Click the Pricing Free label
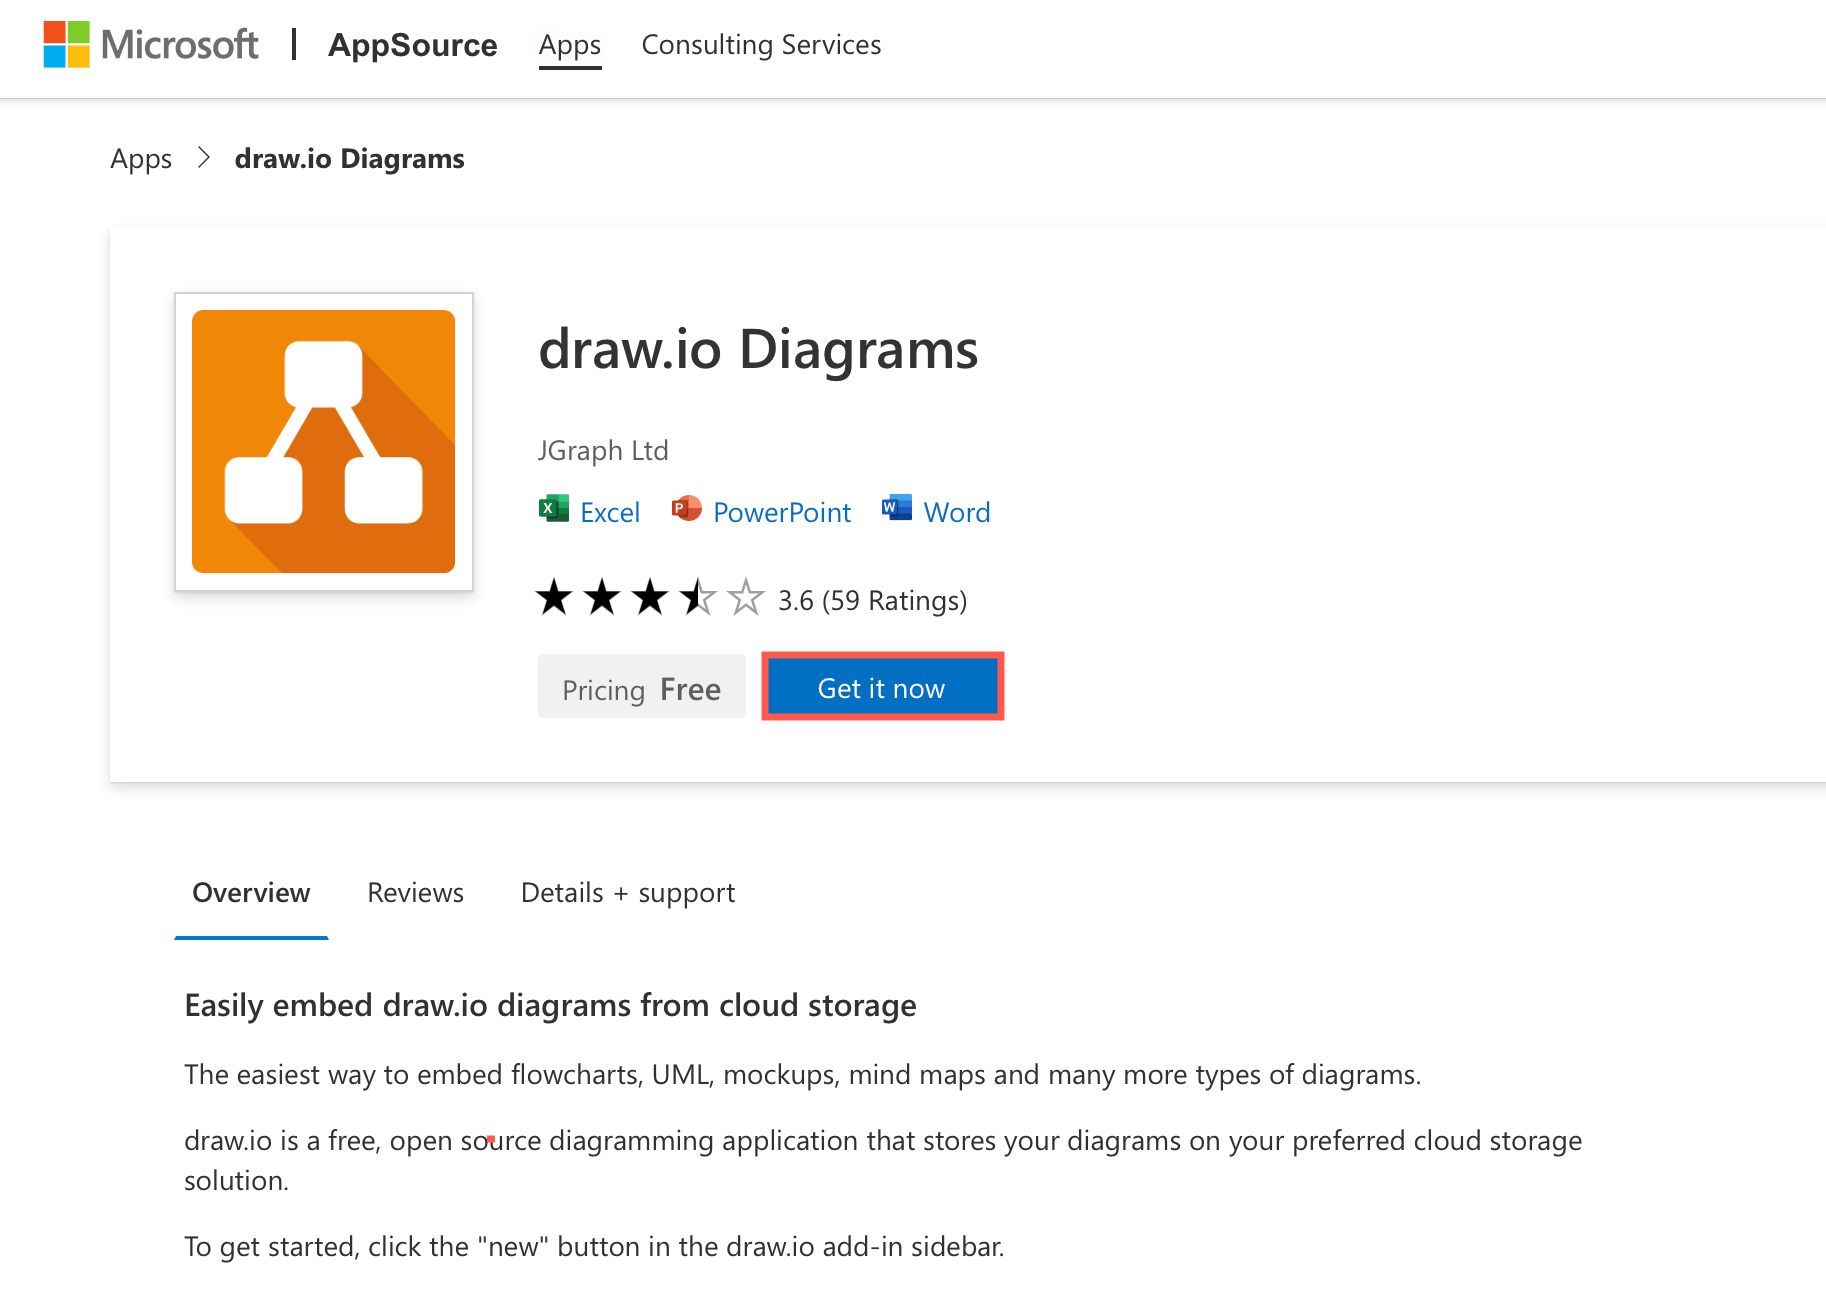The height and width of the screenshot is (1306, 1826). click(641, 687)
